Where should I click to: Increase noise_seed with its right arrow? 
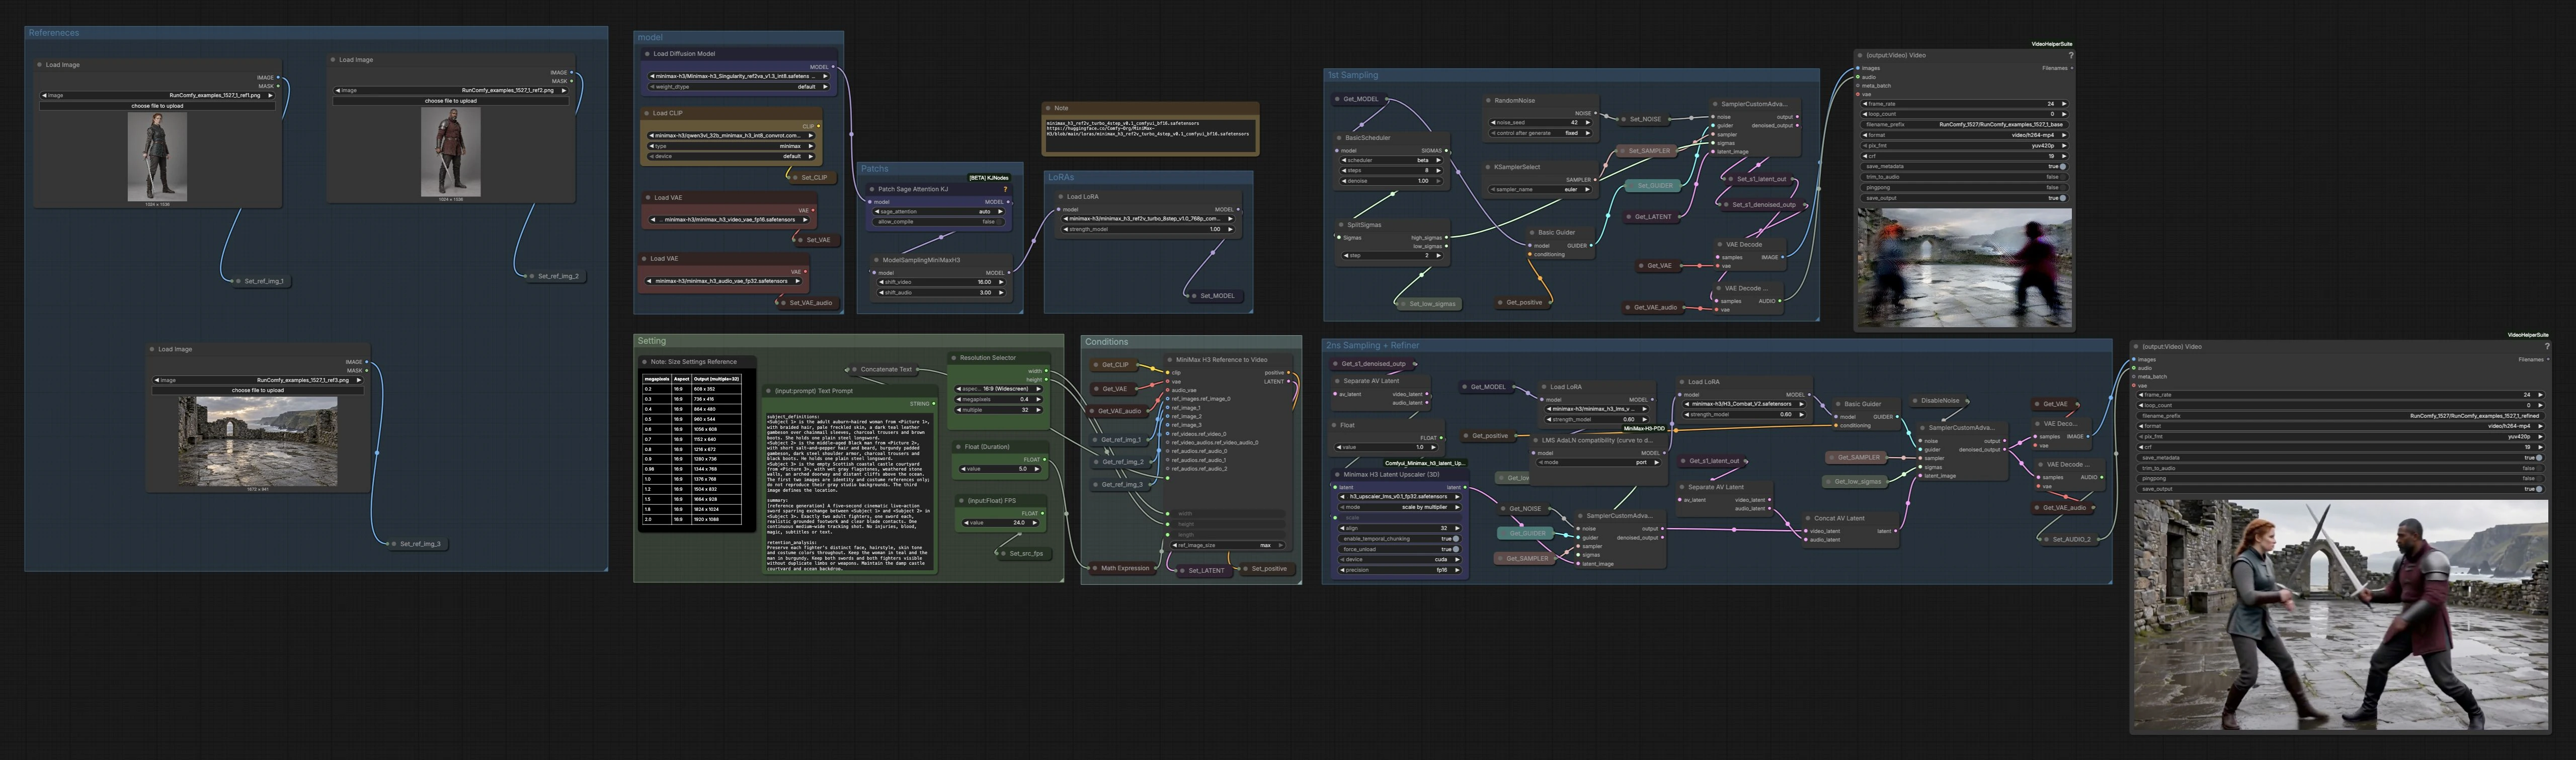click(x=1590, y=123)
